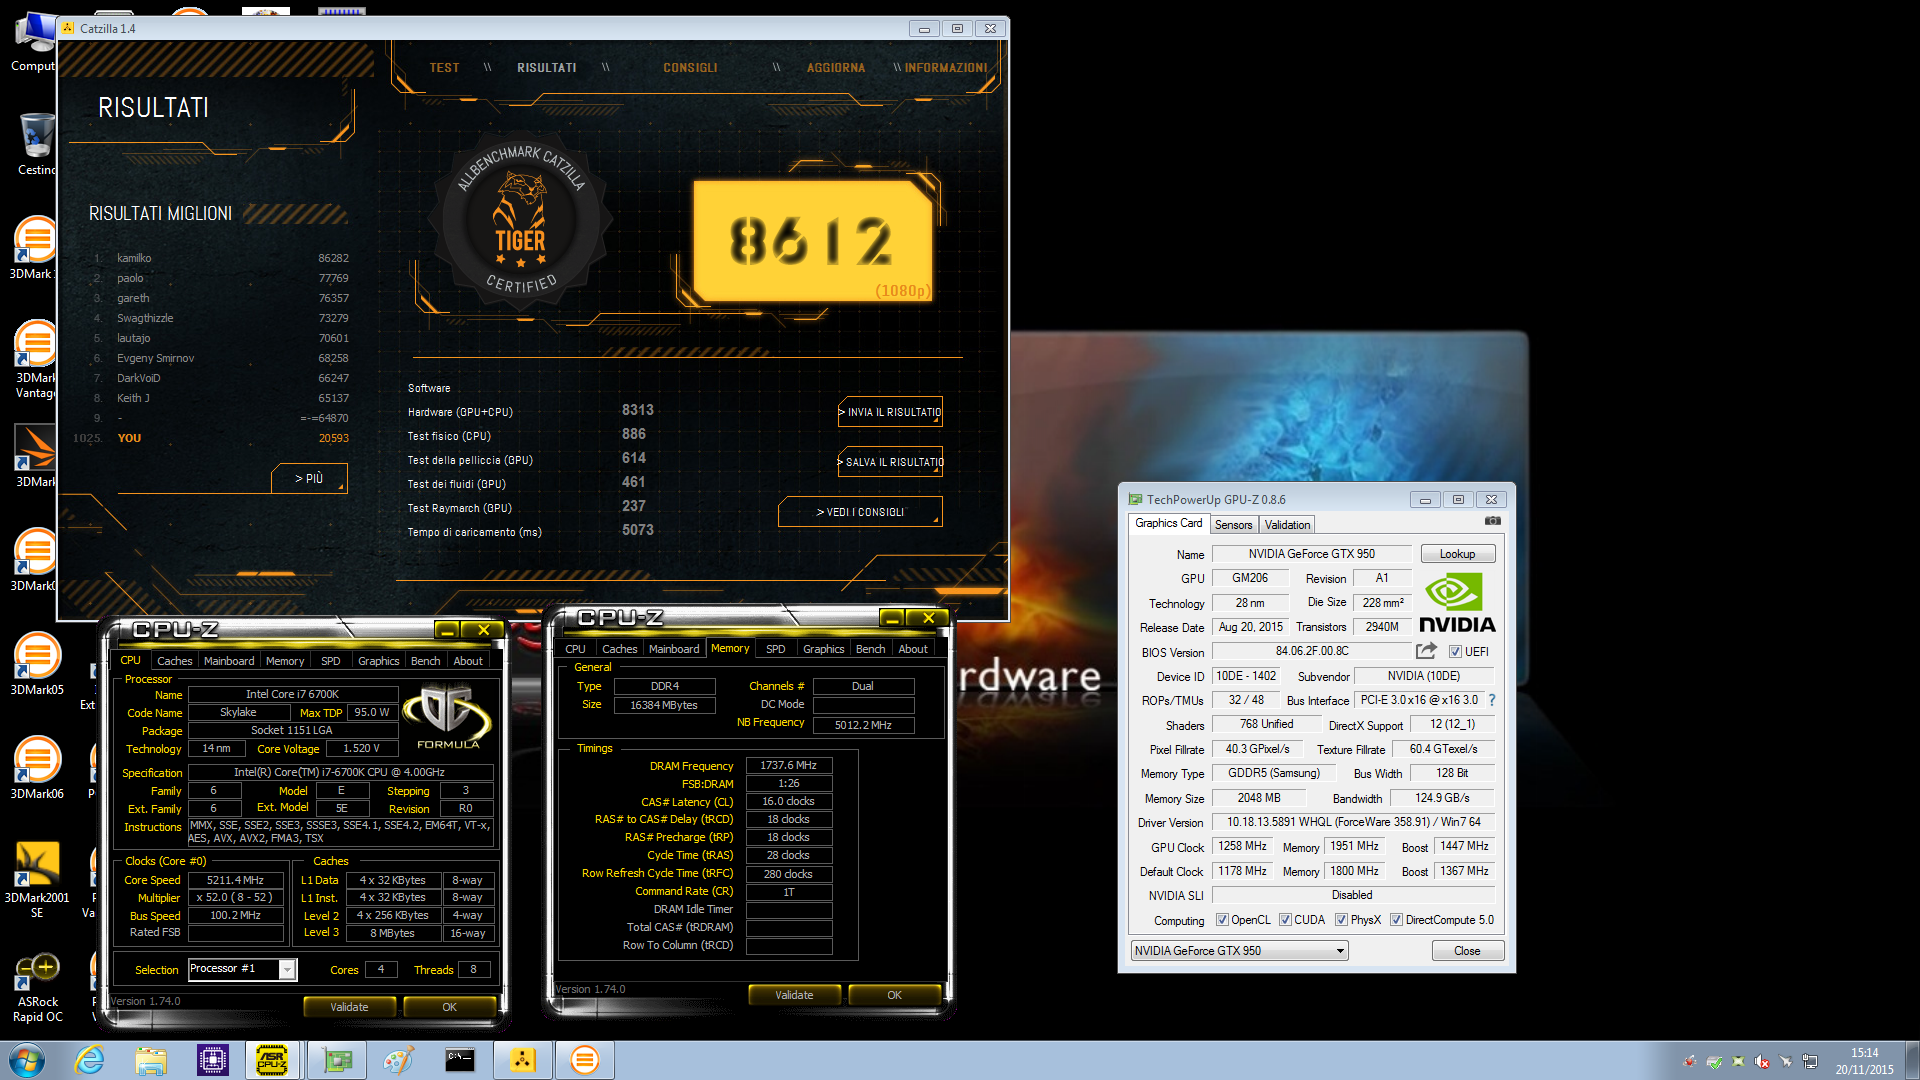Click the Core Speed 5211.4 MHz field

235,880
